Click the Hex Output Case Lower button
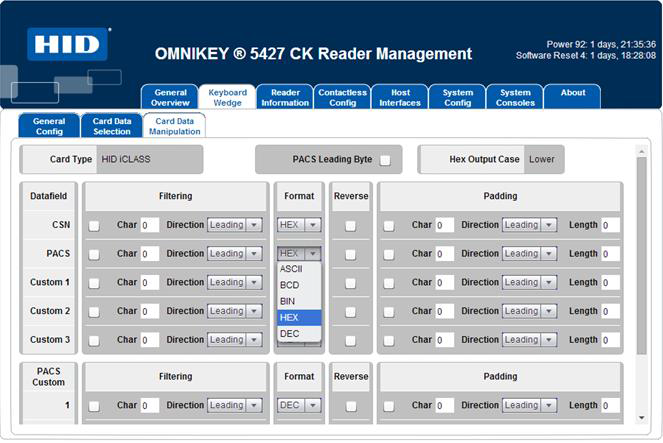 [543, 159]
